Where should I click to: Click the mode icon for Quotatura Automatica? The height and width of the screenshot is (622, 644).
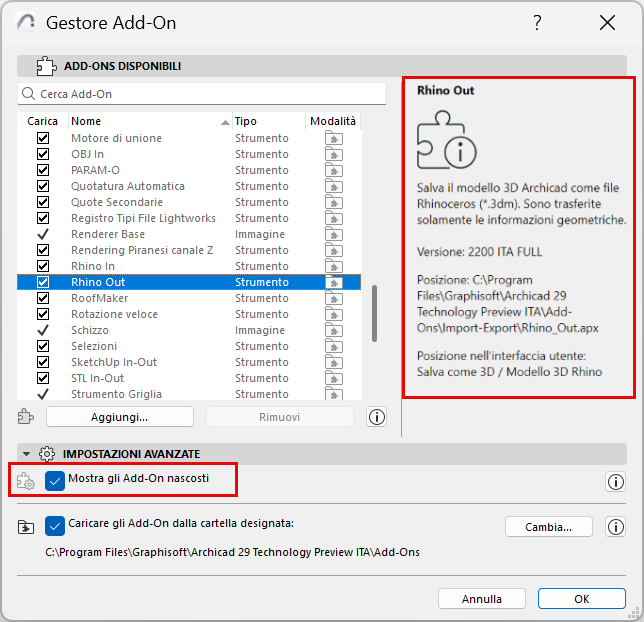click(x=334, y=187)
